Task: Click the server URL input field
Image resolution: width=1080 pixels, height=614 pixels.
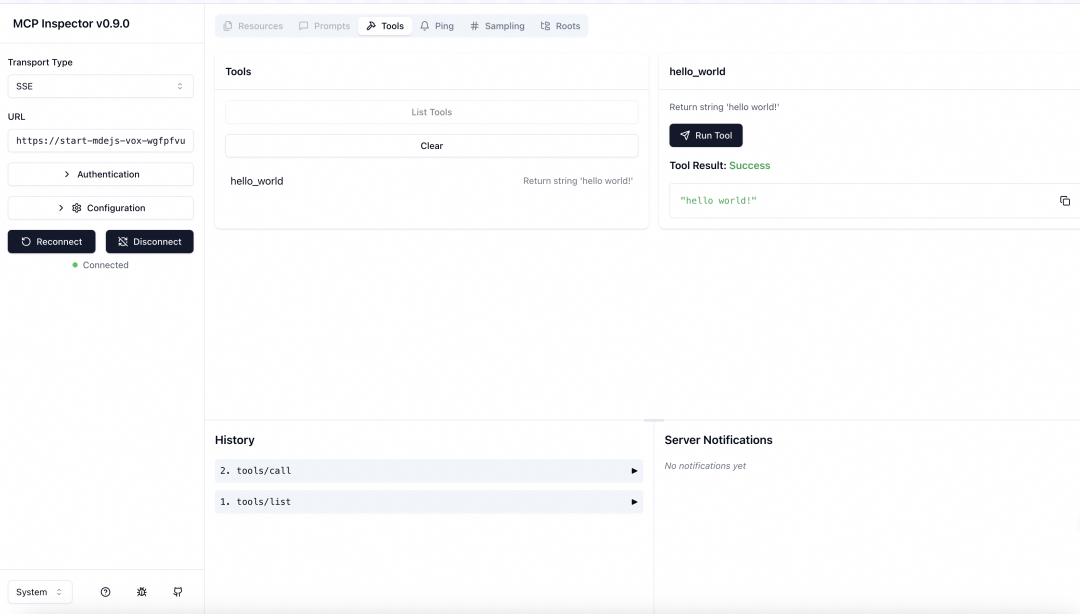Action: coord(100,141)
